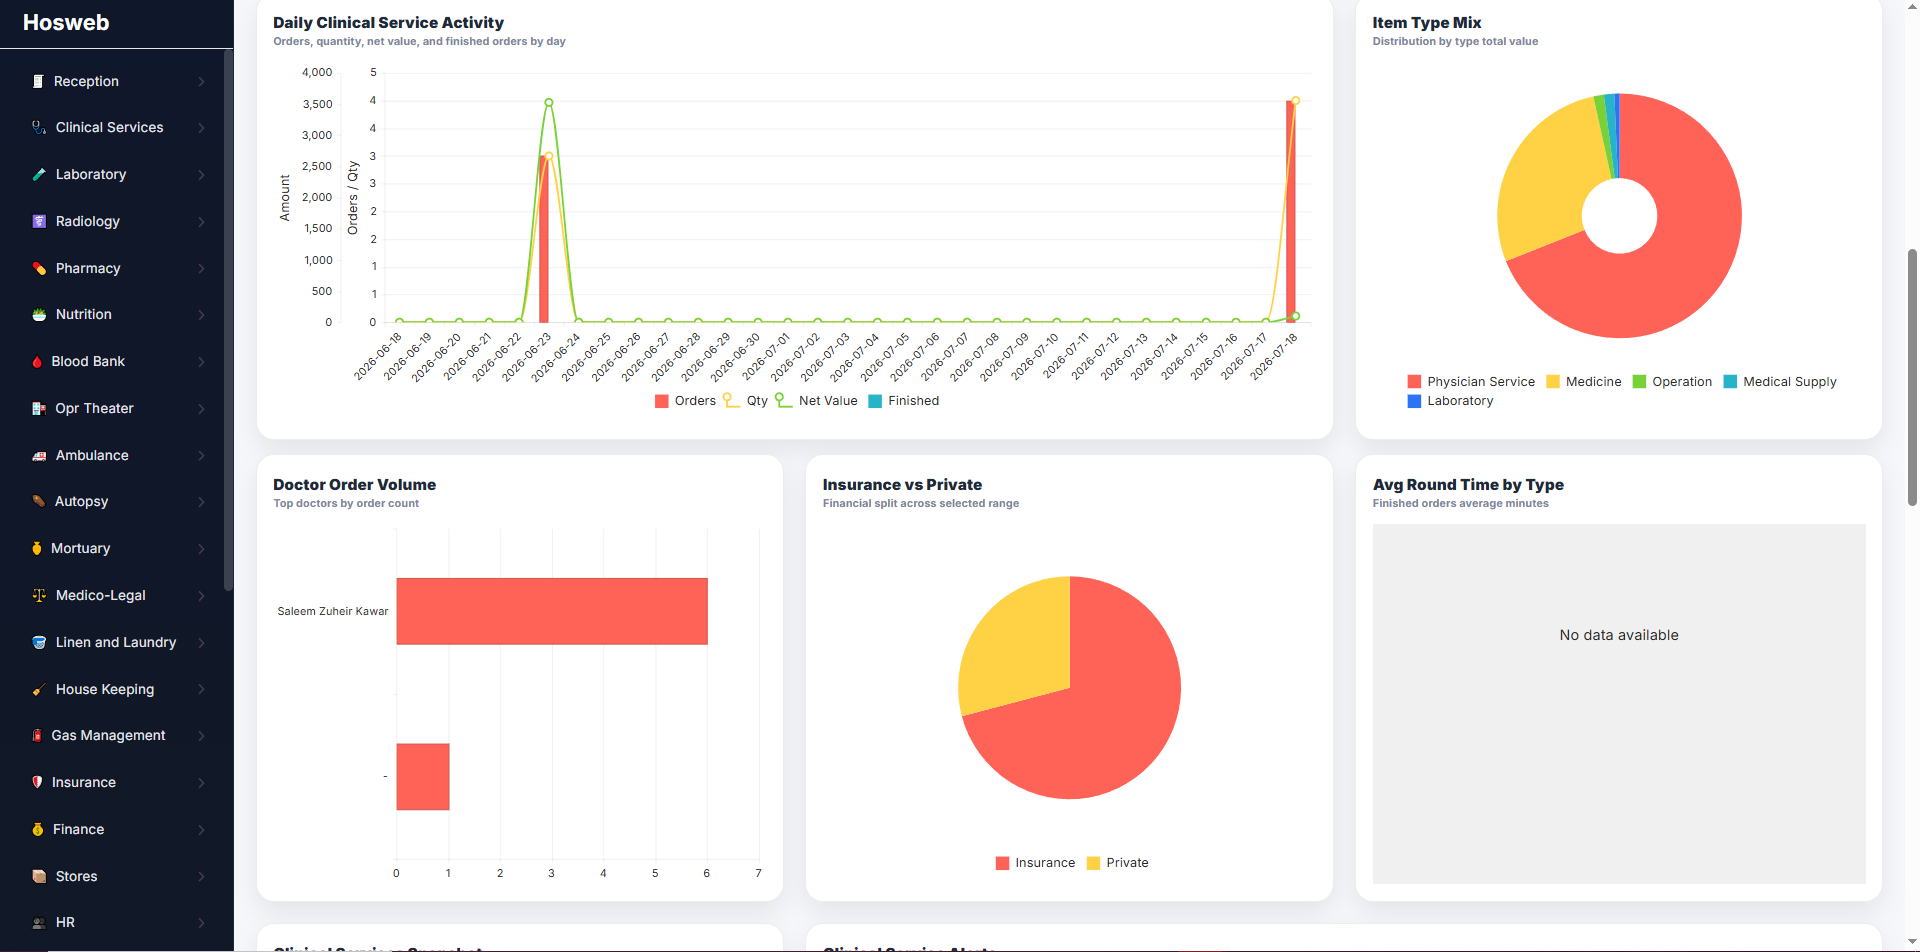The width and height of the screenshot is (1920, 952).
Task: Click the 'No data available' panel text
Action: point(1619,635)
